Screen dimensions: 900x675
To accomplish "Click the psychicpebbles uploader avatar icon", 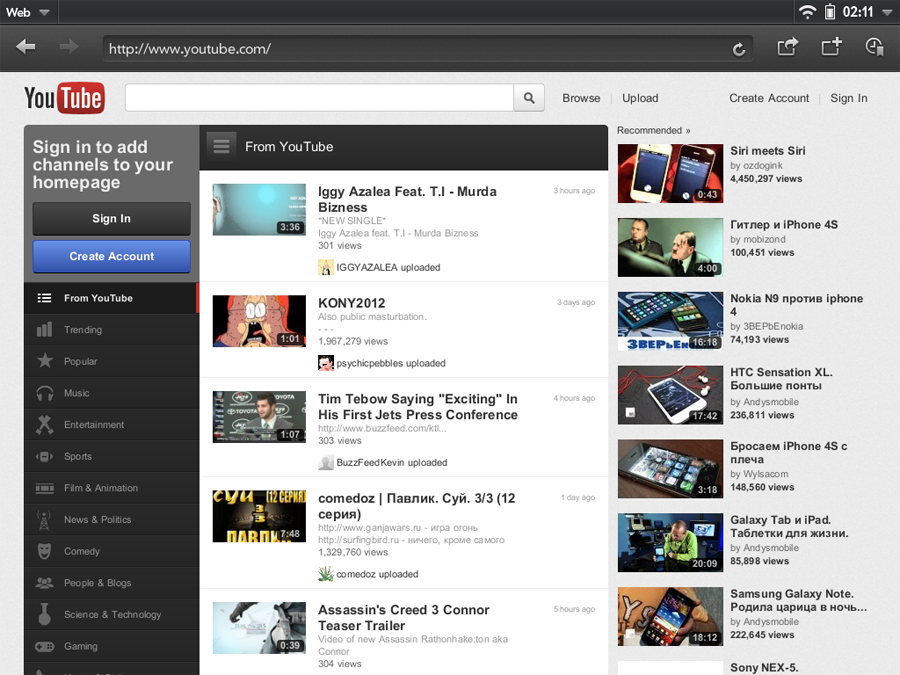I will (x=325, y=363).
